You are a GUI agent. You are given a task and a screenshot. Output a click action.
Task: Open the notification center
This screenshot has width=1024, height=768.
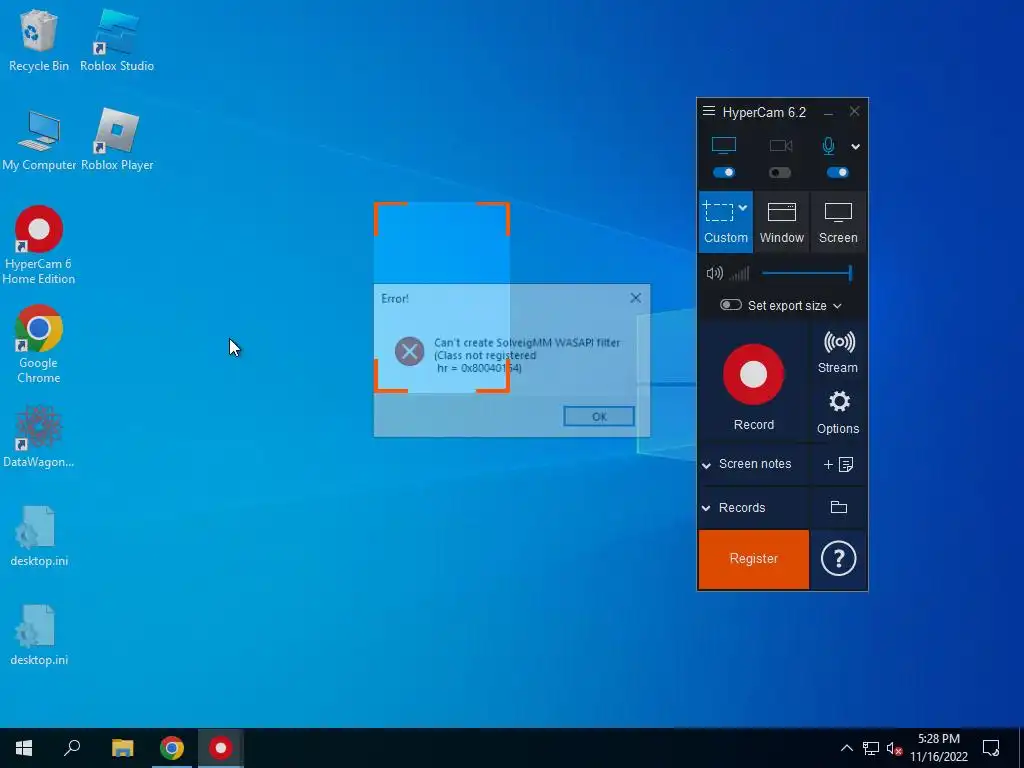coord(991,748)
